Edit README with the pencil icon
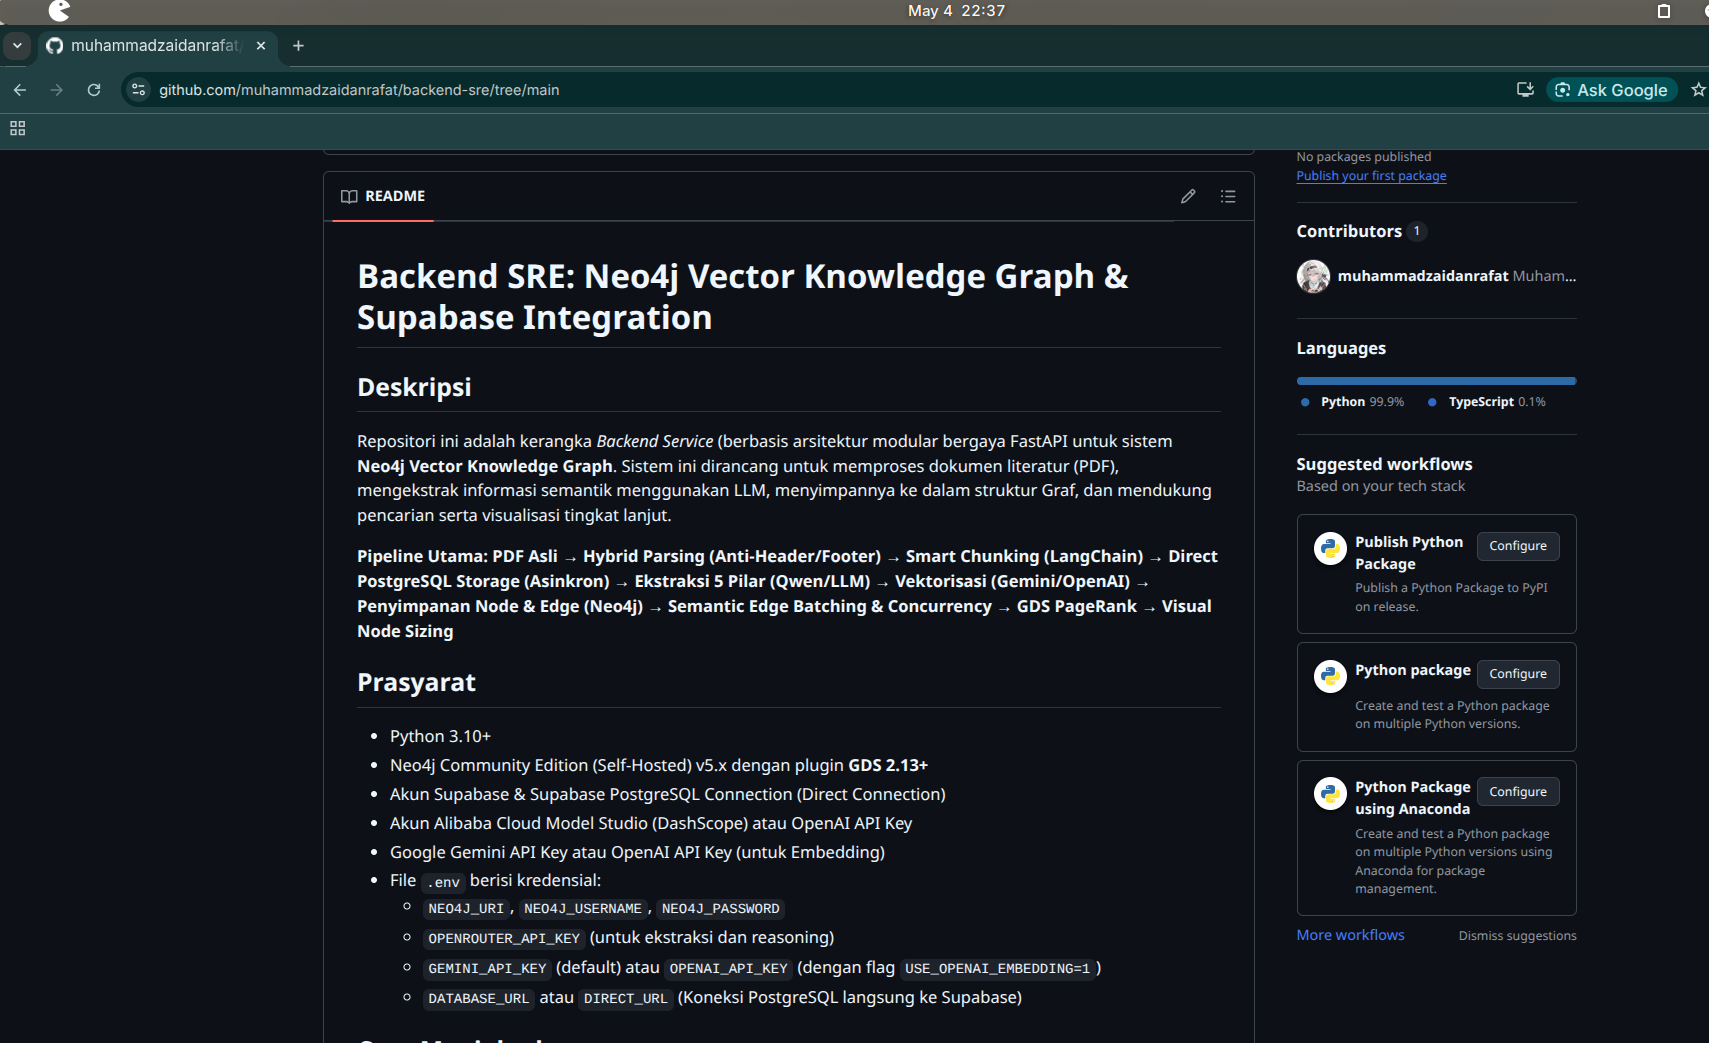Image resolution: width=1709 pixels, height=1043 pixels. [1188, 196]
